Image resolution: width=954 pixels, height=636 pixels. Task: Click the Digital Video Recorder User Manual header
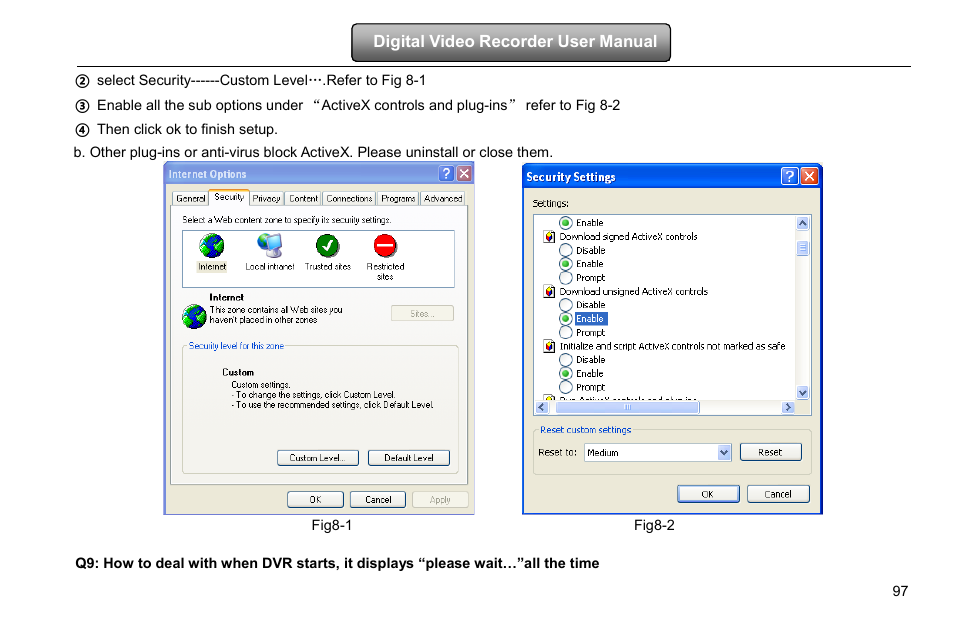[511, 42]
